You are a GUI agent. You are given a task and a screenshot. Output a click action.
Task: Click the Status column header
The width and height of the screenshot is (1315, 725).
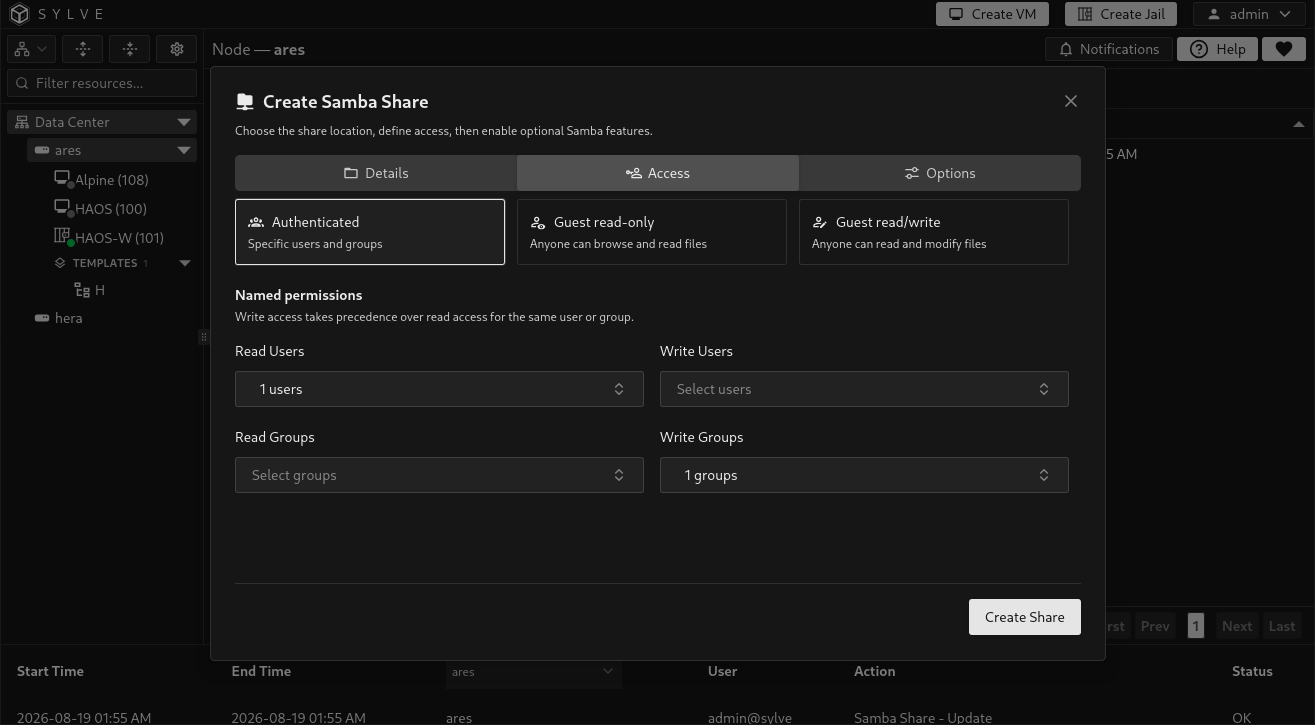1252,671
